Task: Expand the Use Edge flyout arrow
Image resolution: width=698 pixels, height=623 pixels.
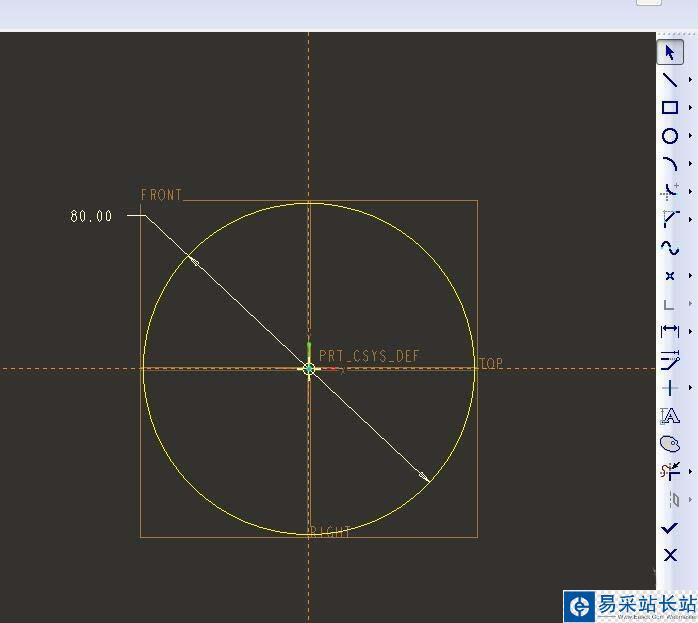Action: (x=690, y=304)
